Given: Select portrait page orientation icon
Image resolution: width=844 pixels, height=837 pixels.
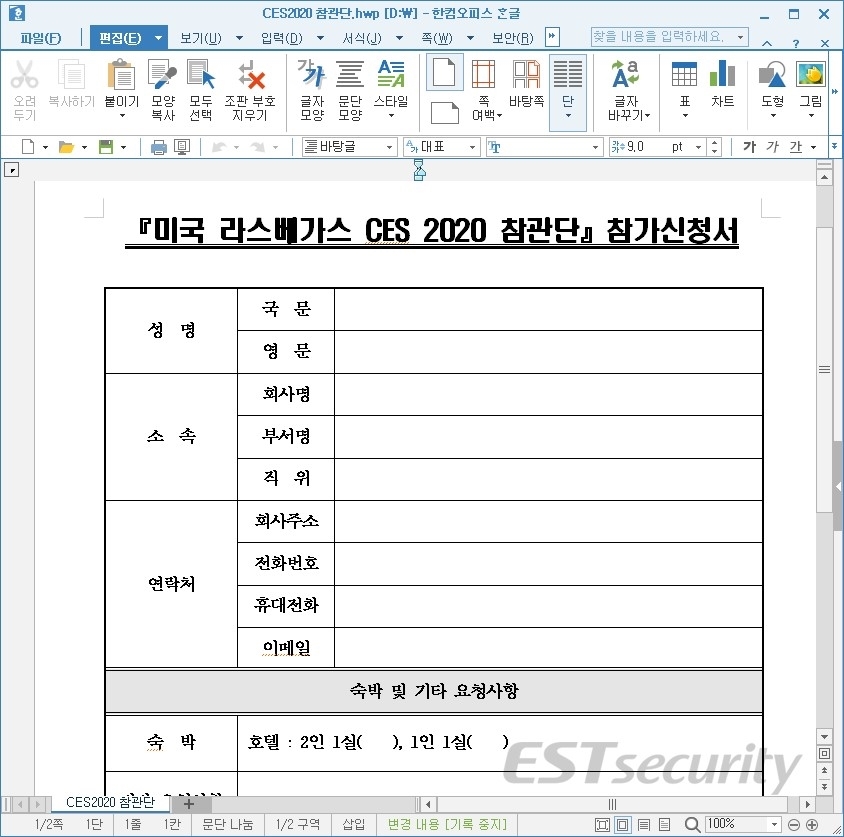Looking at the screenshot, I should (445, 72).
